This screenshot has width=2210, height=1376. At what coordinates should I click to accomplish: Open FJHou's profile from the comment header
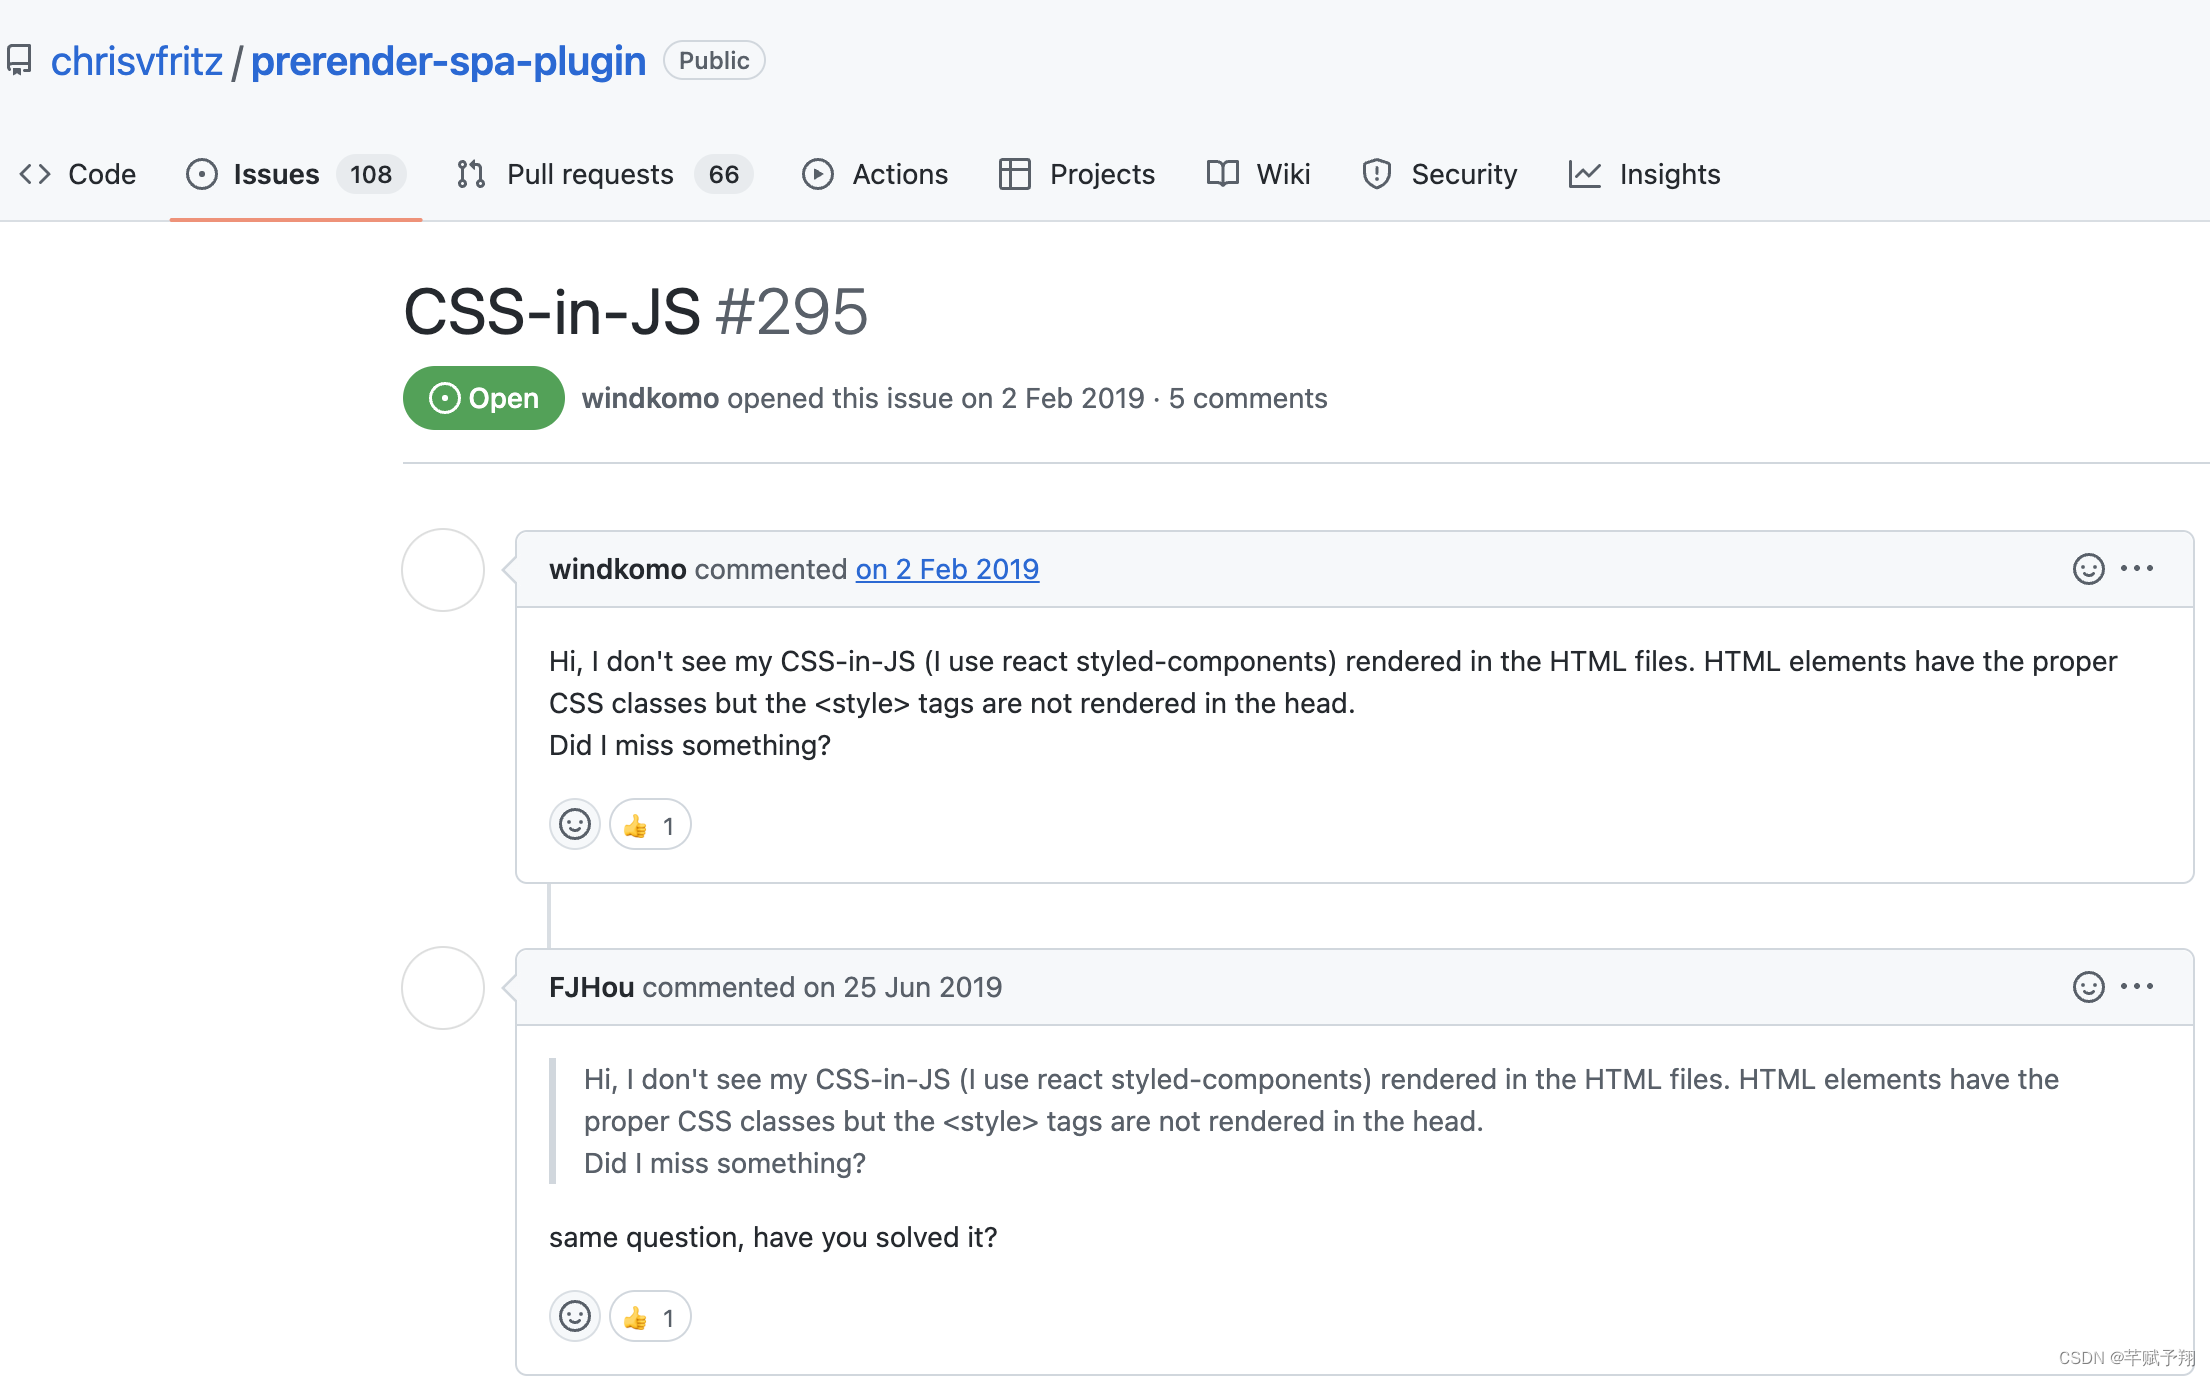[x=592, y=987]
